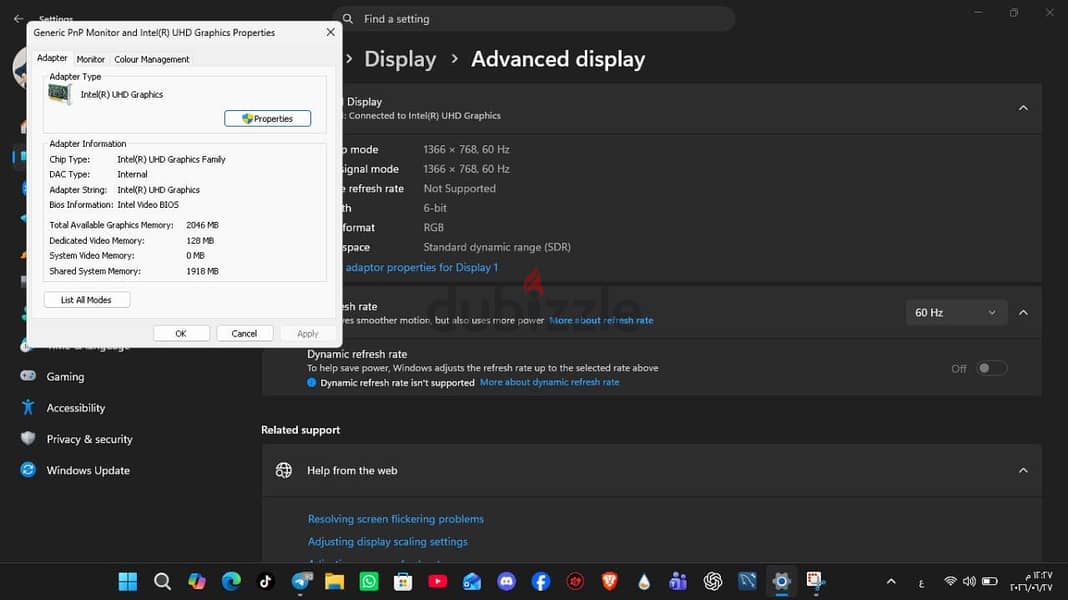Open Snipping Tool from the taskbar
Screen dimensions: 1068x600
click(x=815, y=582)
